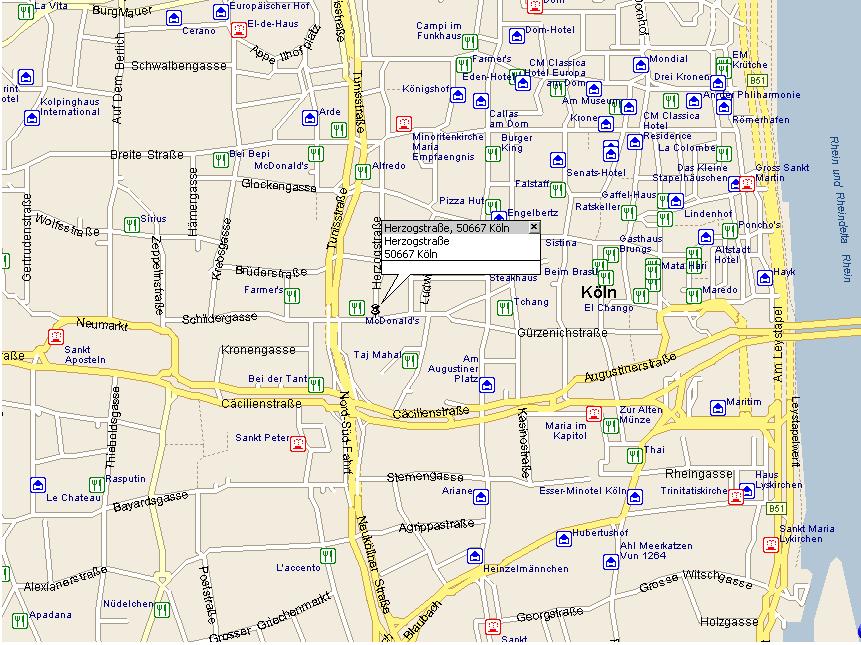Select the Am Augustiner Platz hotel icon
Viewport: 861px width, 645px height.
[487, 384]
